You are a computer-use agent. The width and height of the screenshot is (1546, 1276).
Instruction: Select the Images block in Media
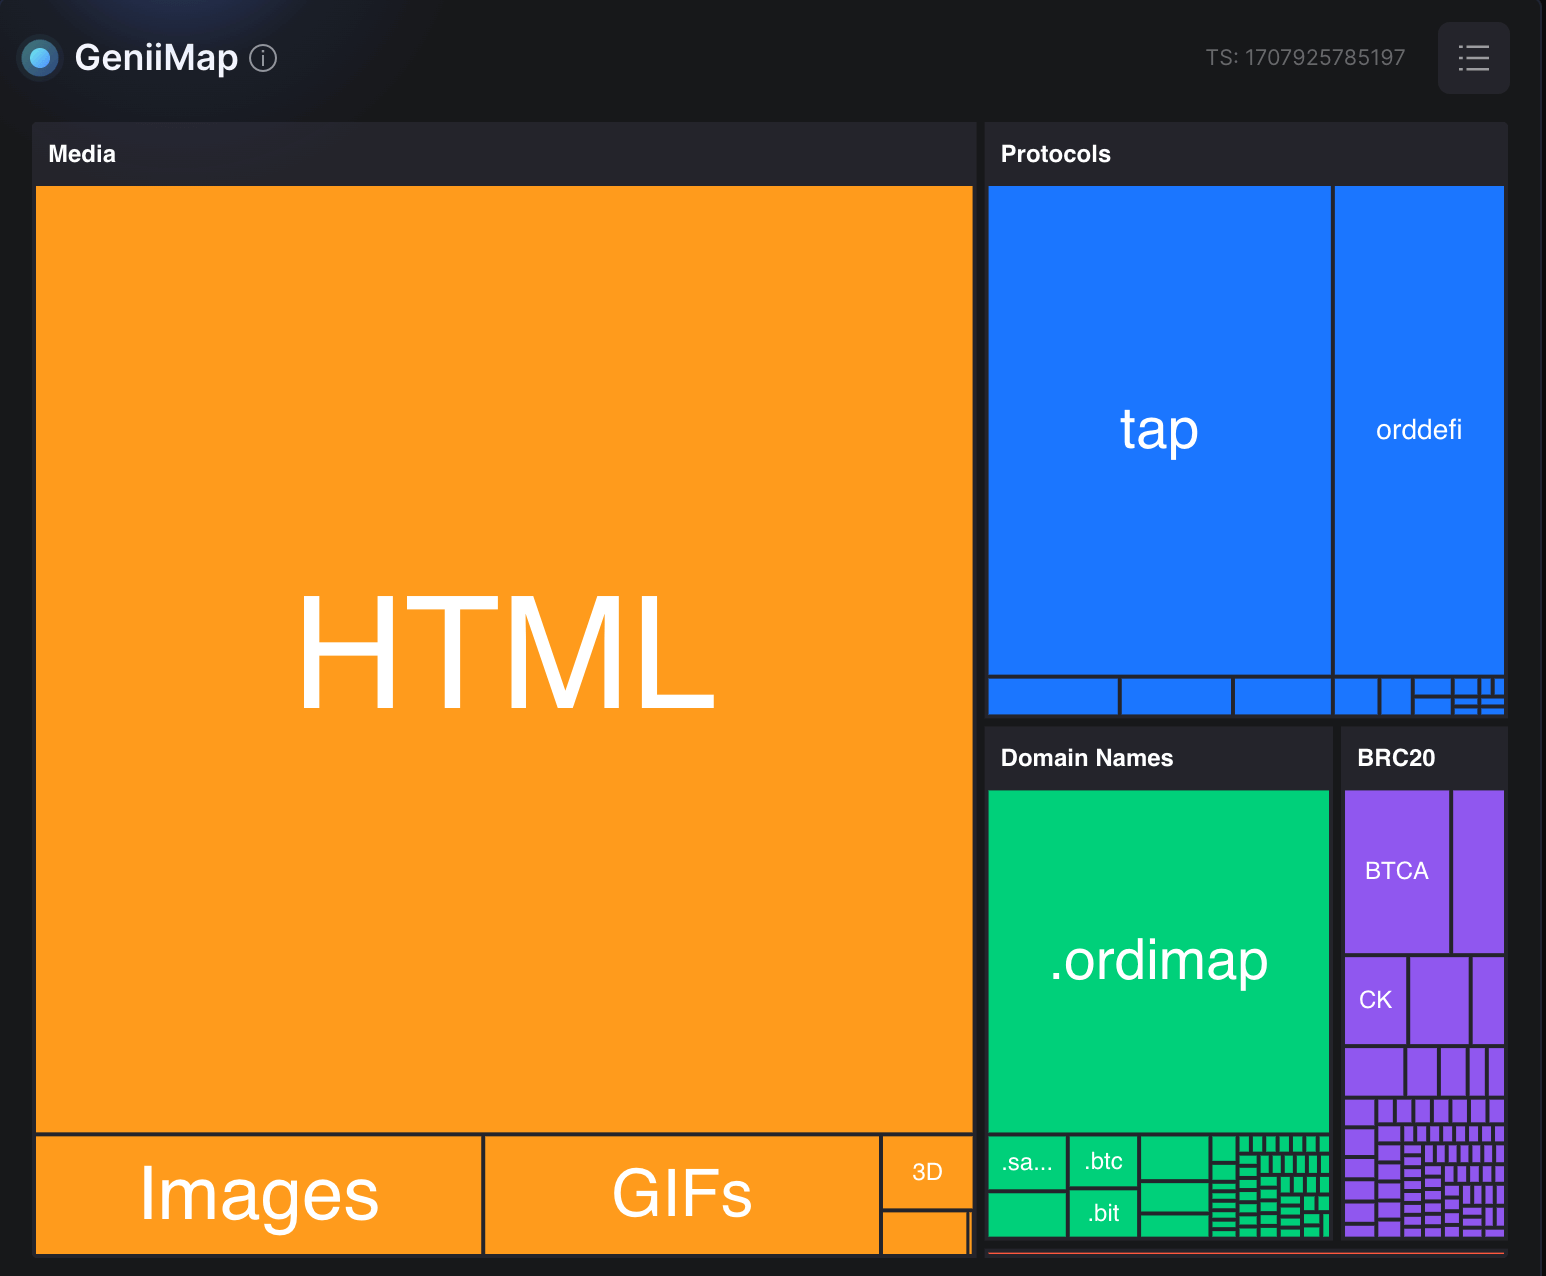[x=258, y=1194]
